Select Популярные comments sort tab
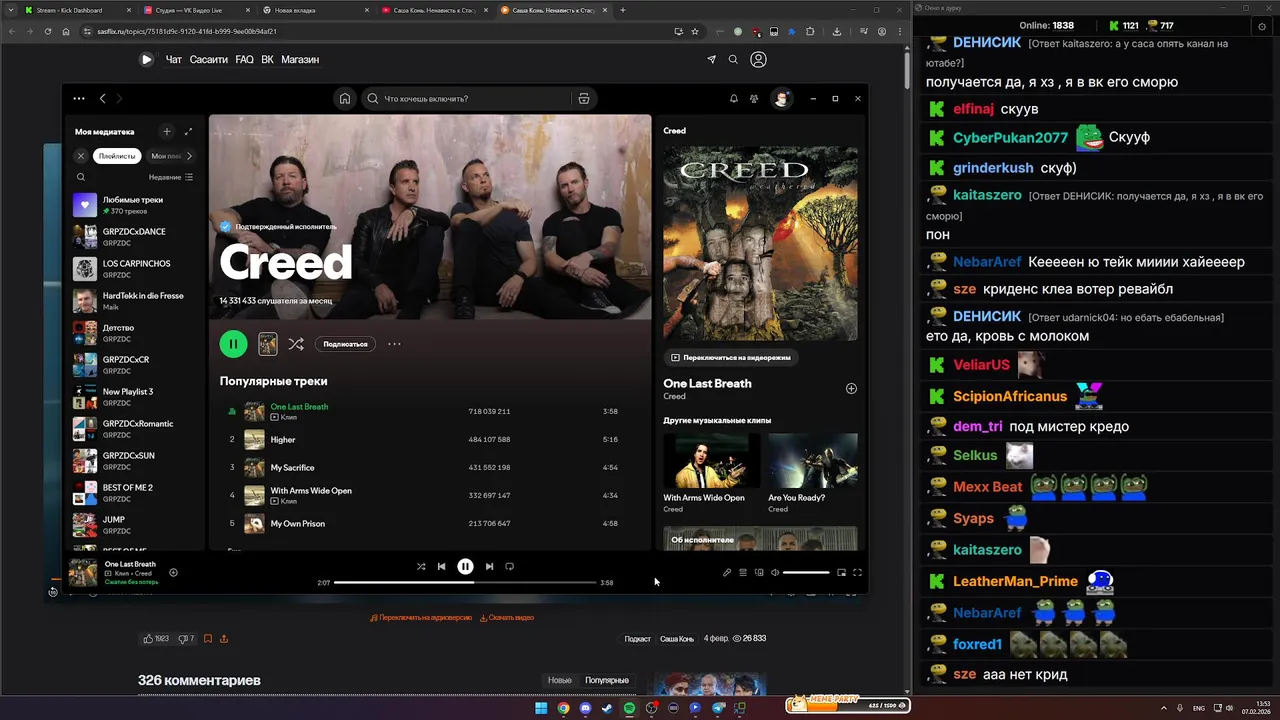 (607, 680)
